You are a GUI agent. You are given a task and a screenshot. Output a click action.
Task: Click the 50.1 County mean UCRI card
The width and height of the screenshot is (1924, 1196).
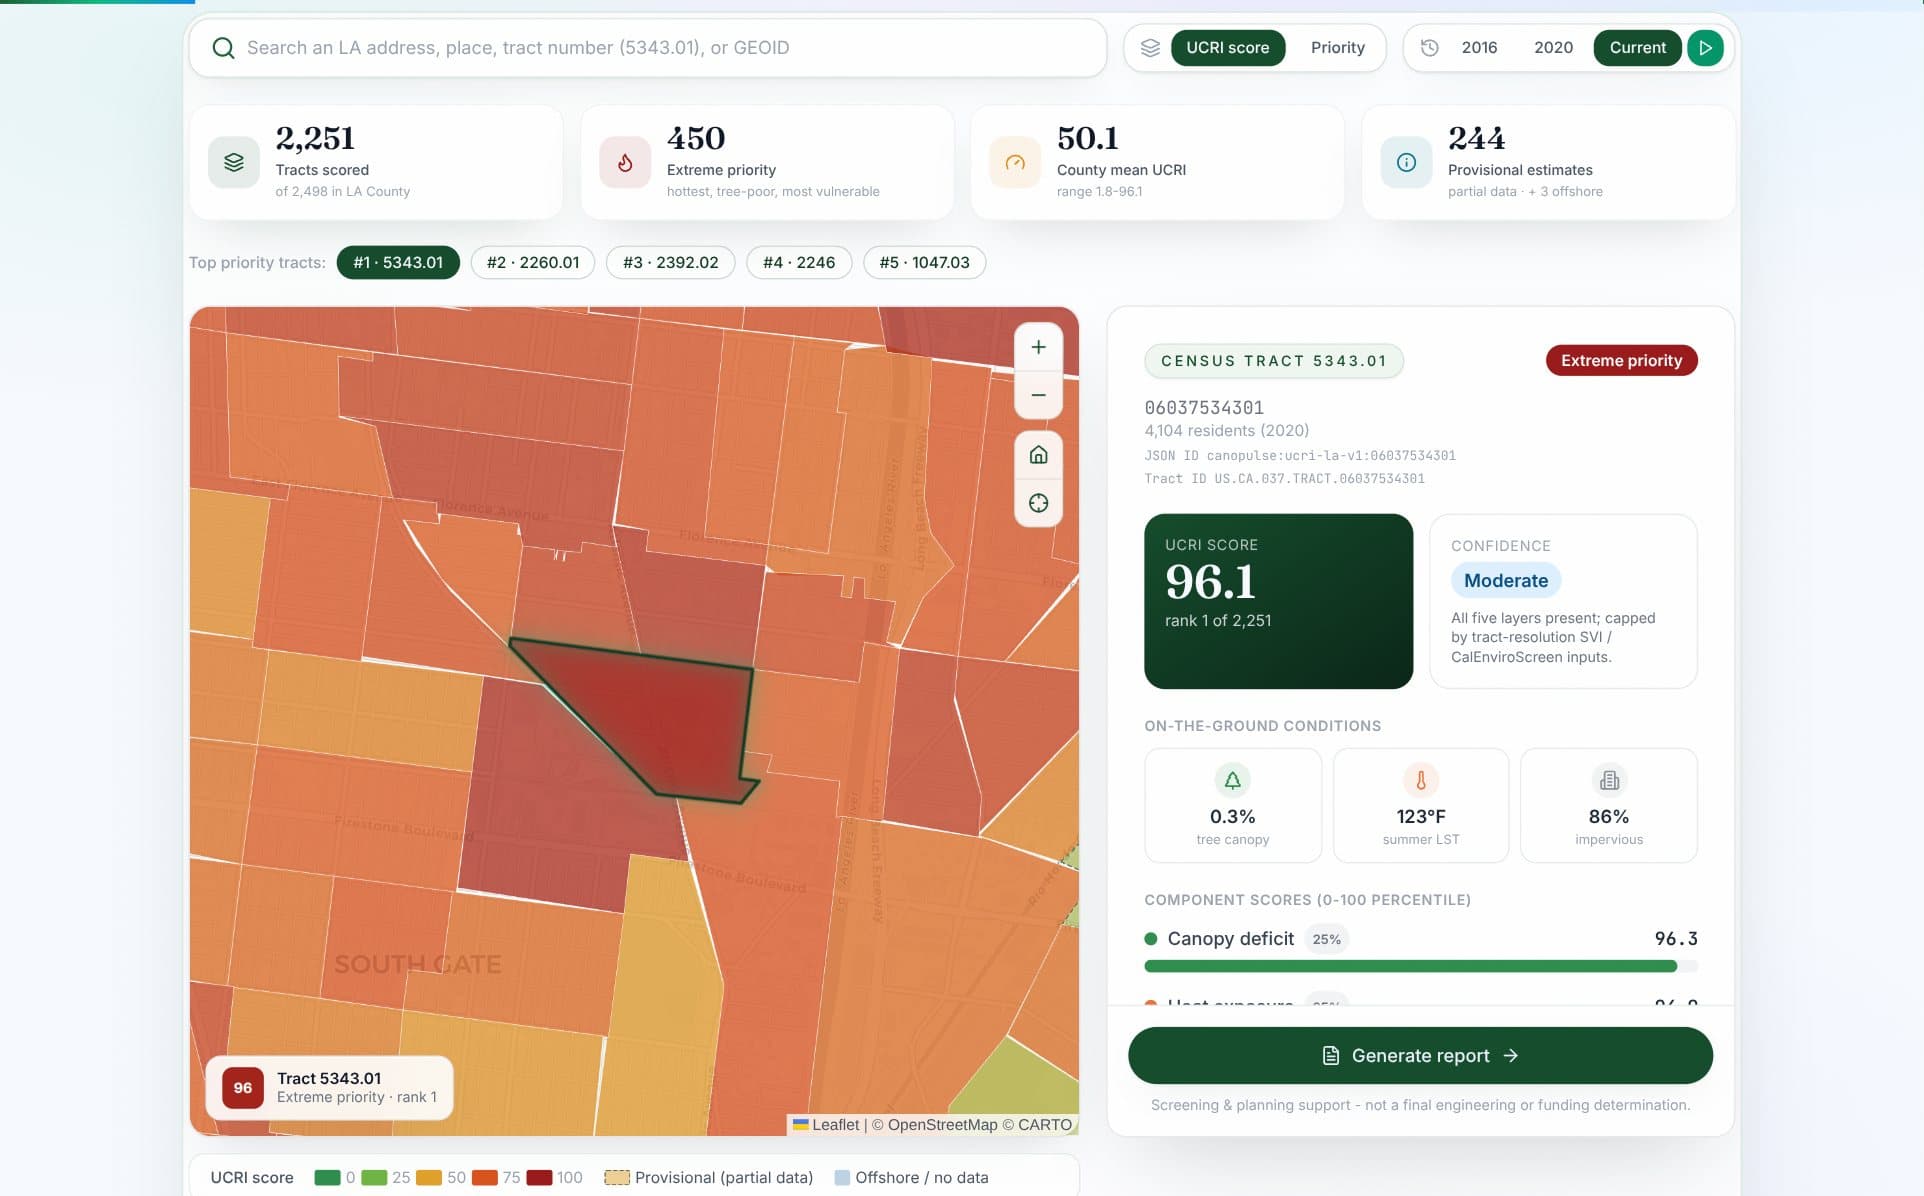pos(1157,162)
